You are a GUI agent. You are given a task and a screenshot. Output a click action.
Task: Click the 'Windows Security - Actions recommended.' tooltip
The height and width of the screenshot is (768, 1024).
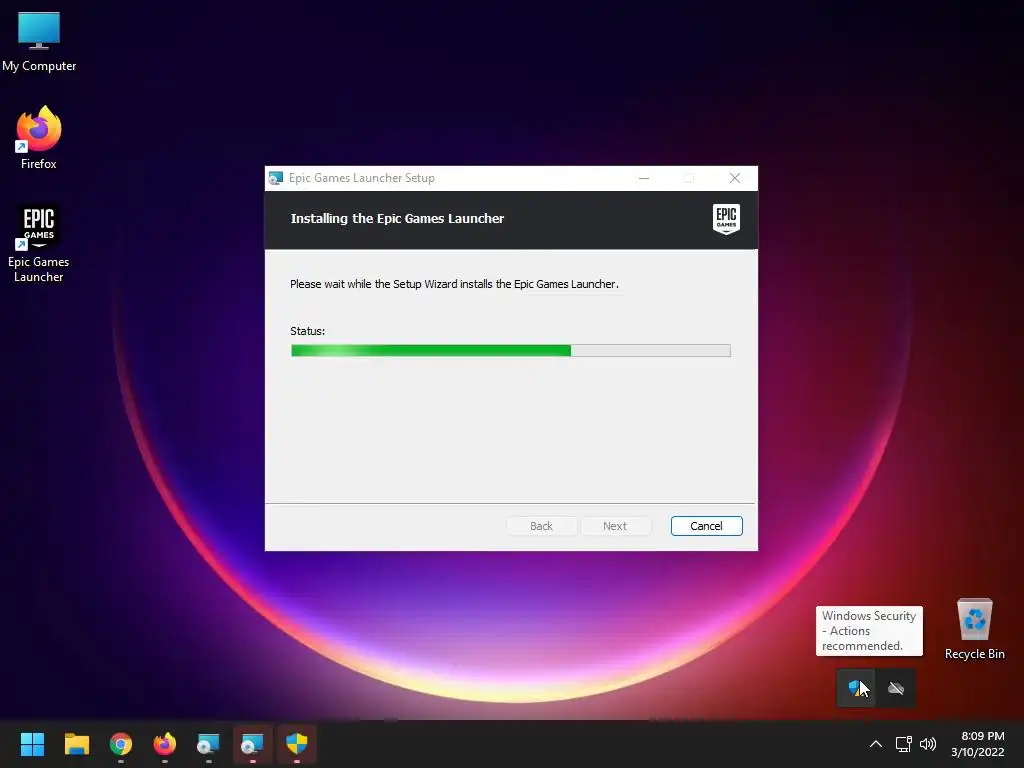[869, 631]
